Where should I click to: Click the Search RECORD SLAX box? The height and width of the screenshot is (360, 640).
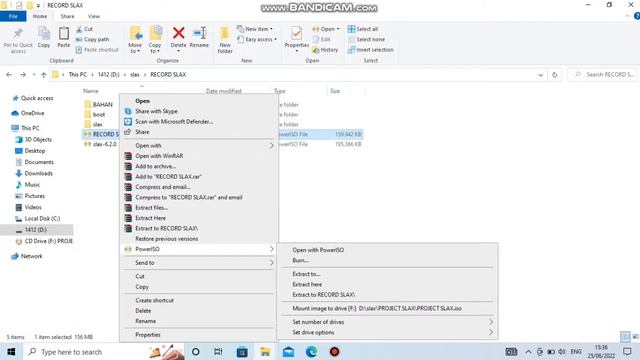[x=602, y=75]
